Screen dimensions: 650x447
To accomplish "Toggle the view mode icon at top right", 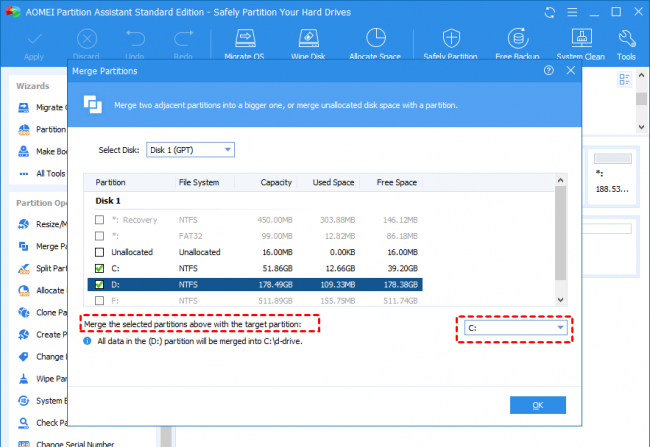I will point(624,79).
